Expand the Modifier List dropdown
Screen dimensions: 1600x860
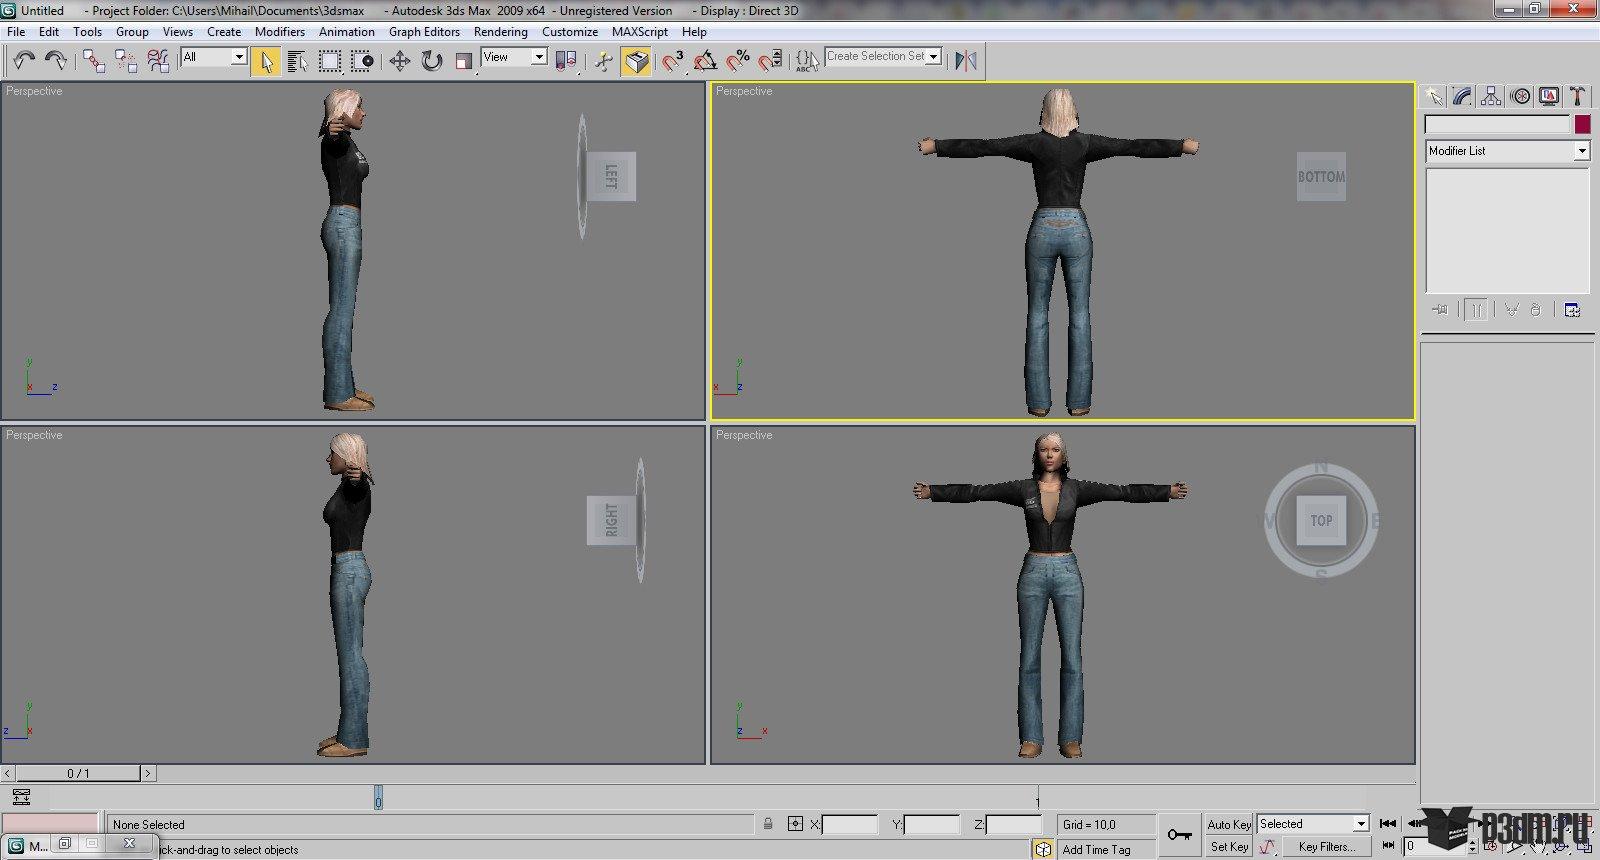[1581, 151]
